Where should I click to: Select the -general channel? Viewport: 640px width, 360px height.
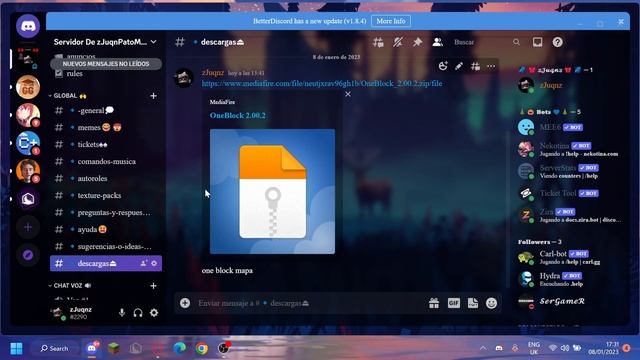[106, 111]
